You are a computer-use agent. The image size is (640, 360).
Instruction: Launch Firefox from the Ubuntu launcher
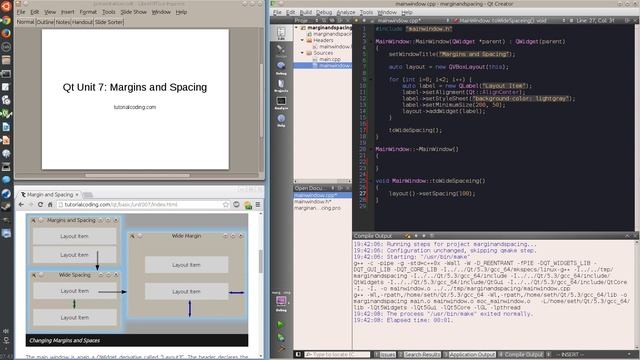click(x=6, y=33)
